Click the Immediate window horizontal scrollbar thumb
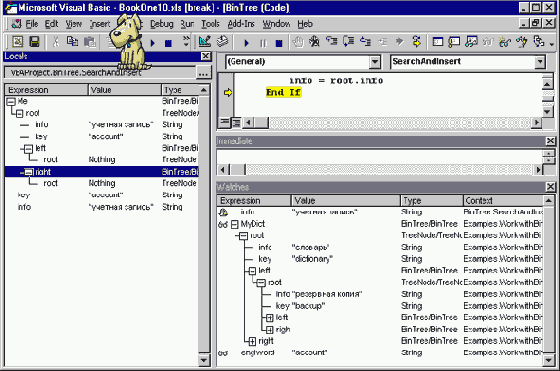560x371 pixels. tap(237, 170)
